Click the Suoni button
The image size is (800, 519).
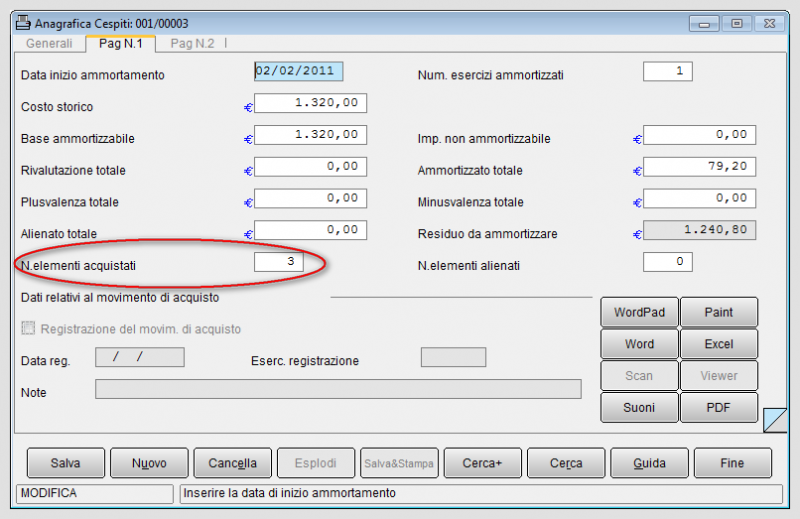point(639,407)
